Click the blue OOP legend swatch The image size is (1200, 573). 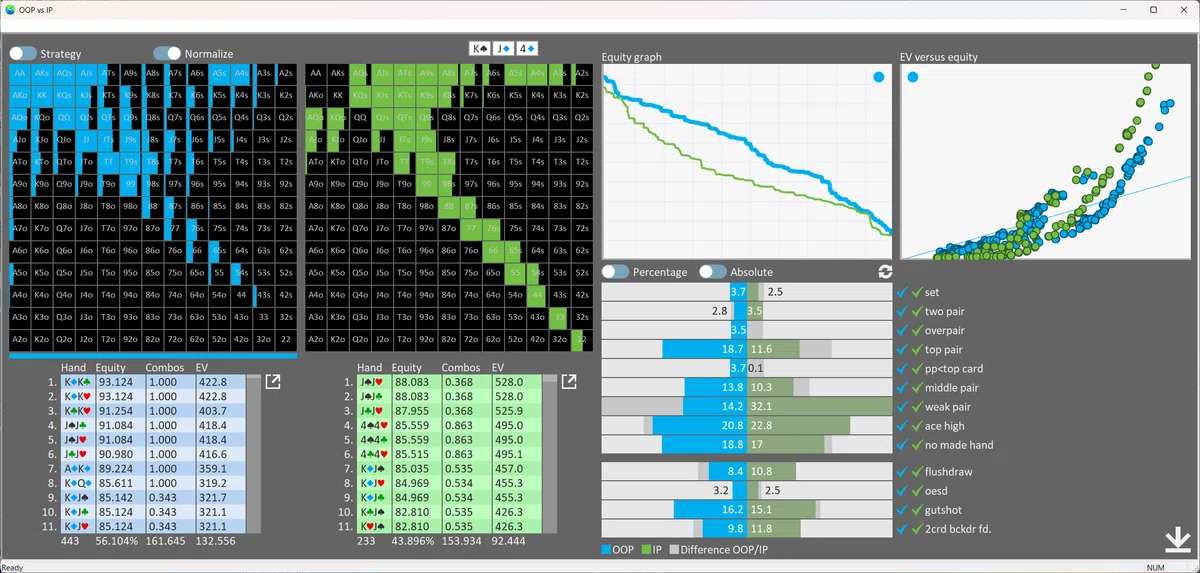[607, 549]
